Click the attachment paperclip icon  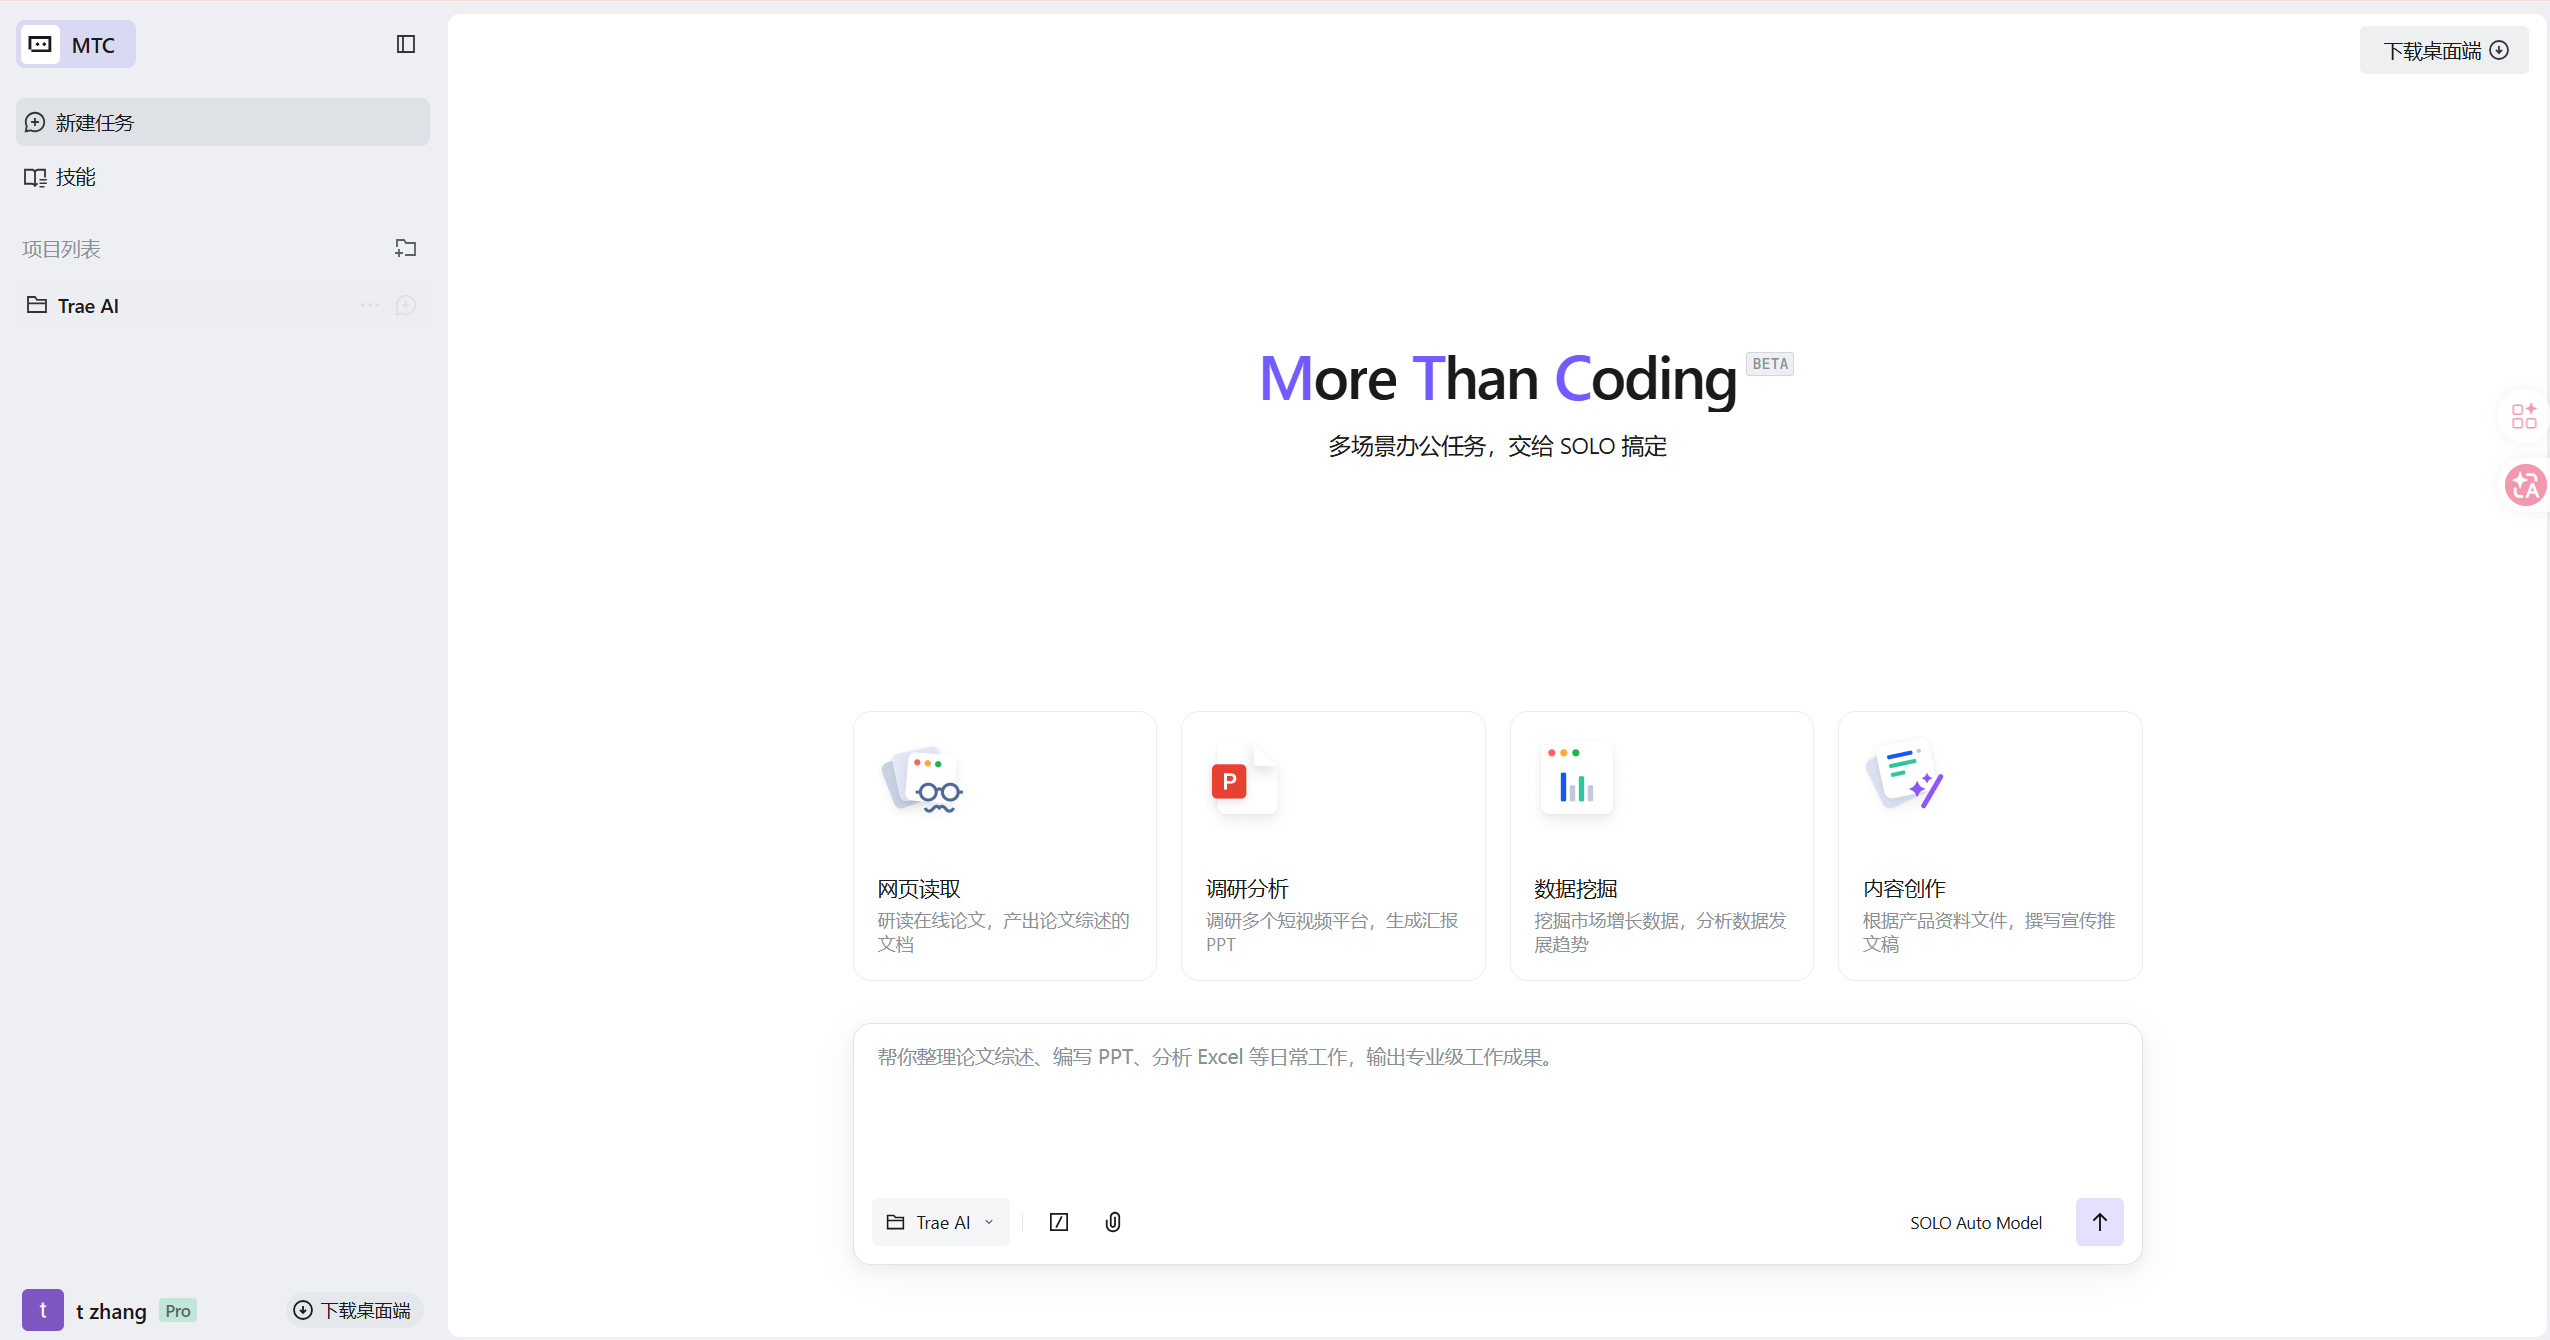1113,1222
